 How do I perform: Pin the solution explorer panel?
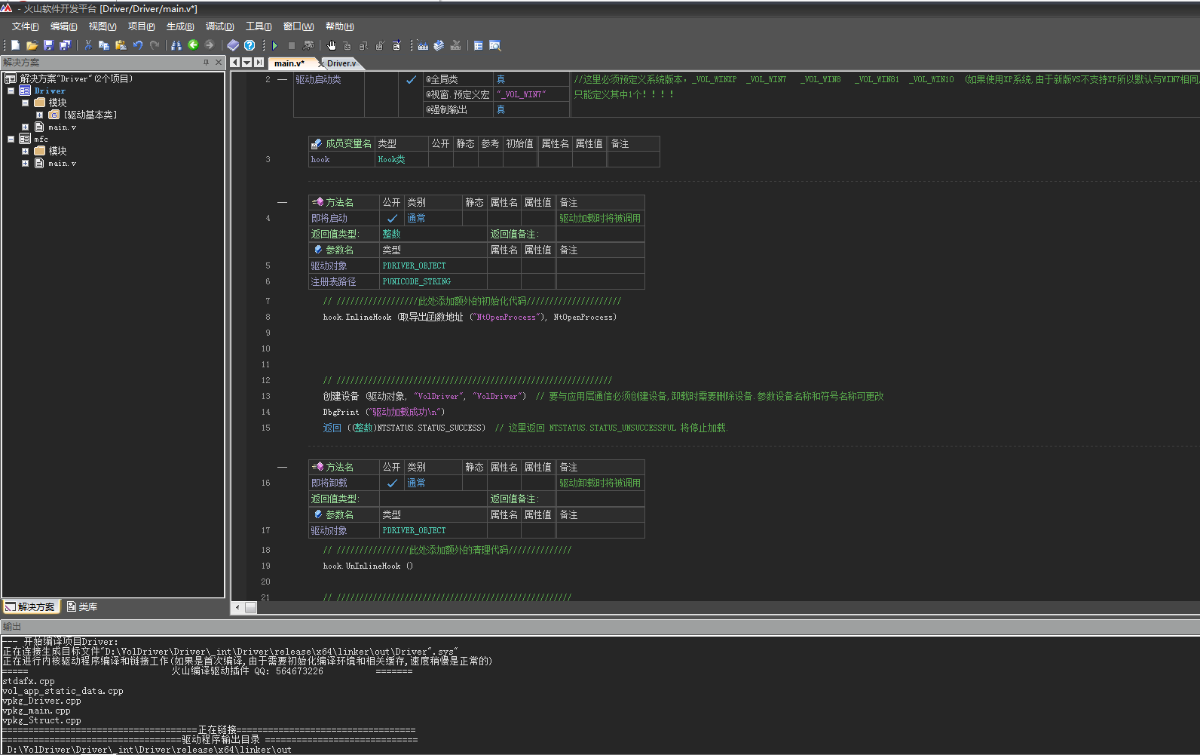(x=207, y=62)
